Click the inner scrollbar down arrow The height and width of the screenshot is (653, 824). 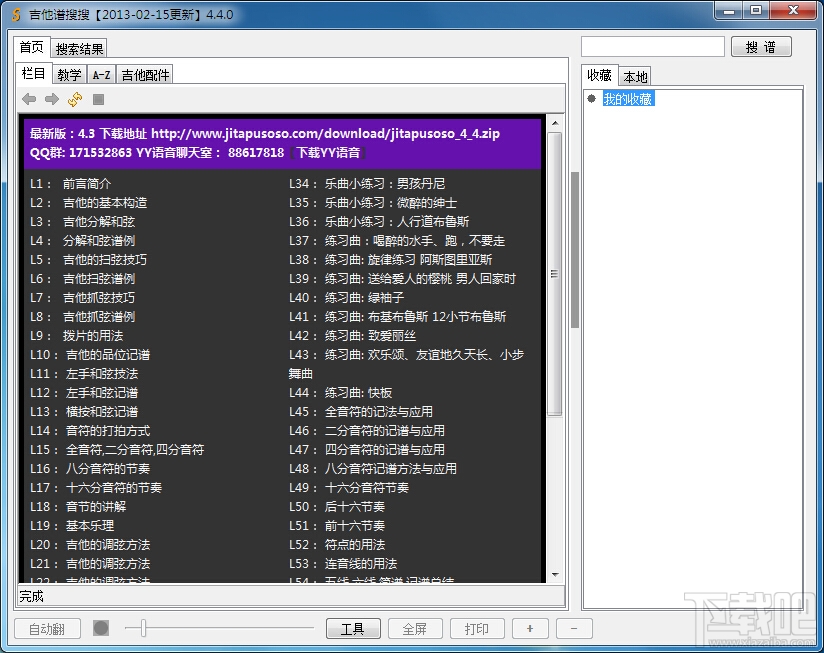pyautogui.click(x=555, y=575)
